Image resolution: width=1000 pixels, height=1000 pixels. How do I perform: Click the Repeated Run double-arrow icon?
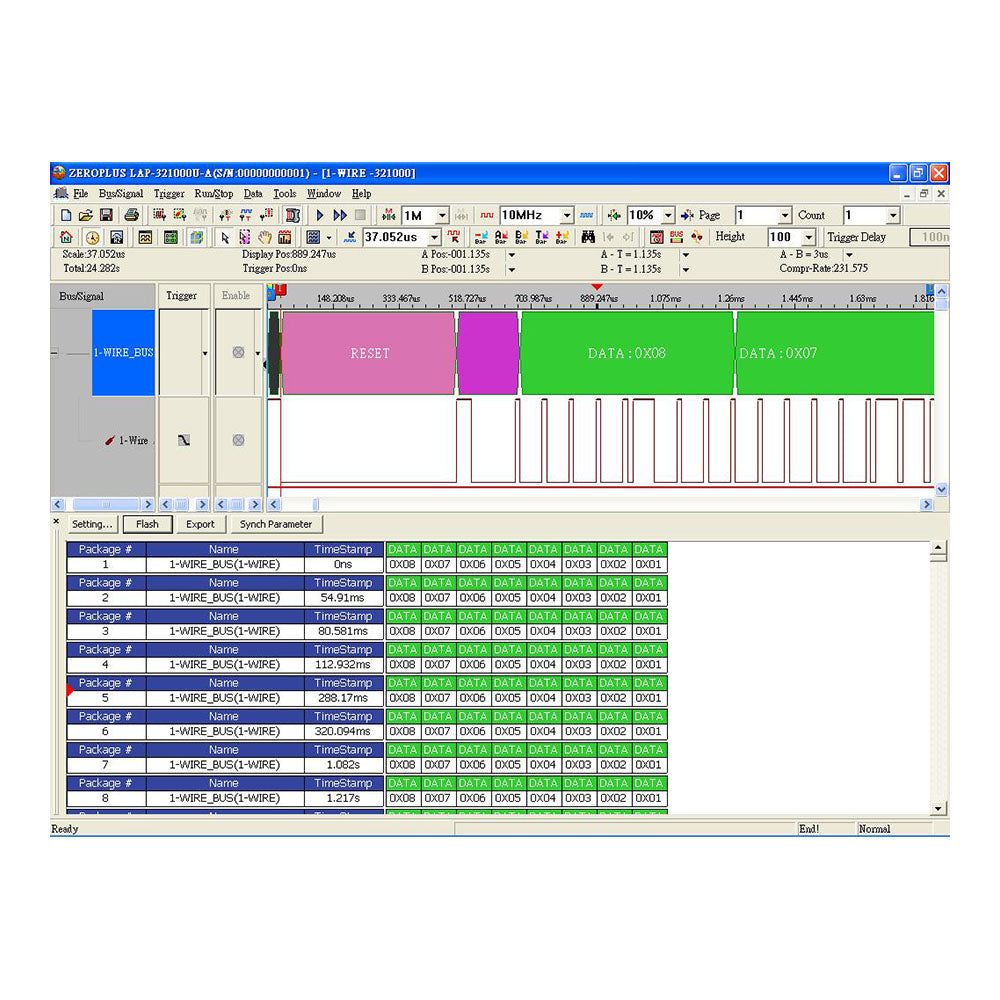pos(338,215)
